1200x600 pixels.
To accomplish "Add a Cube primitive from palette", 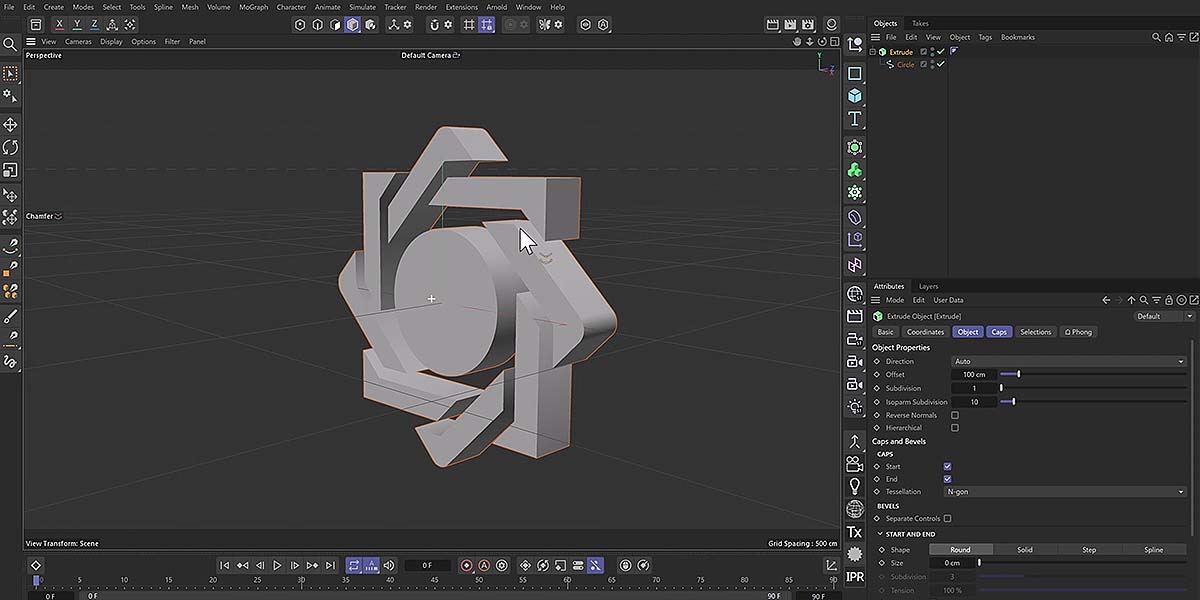I will pyautogui.click(x=855, y=96).
